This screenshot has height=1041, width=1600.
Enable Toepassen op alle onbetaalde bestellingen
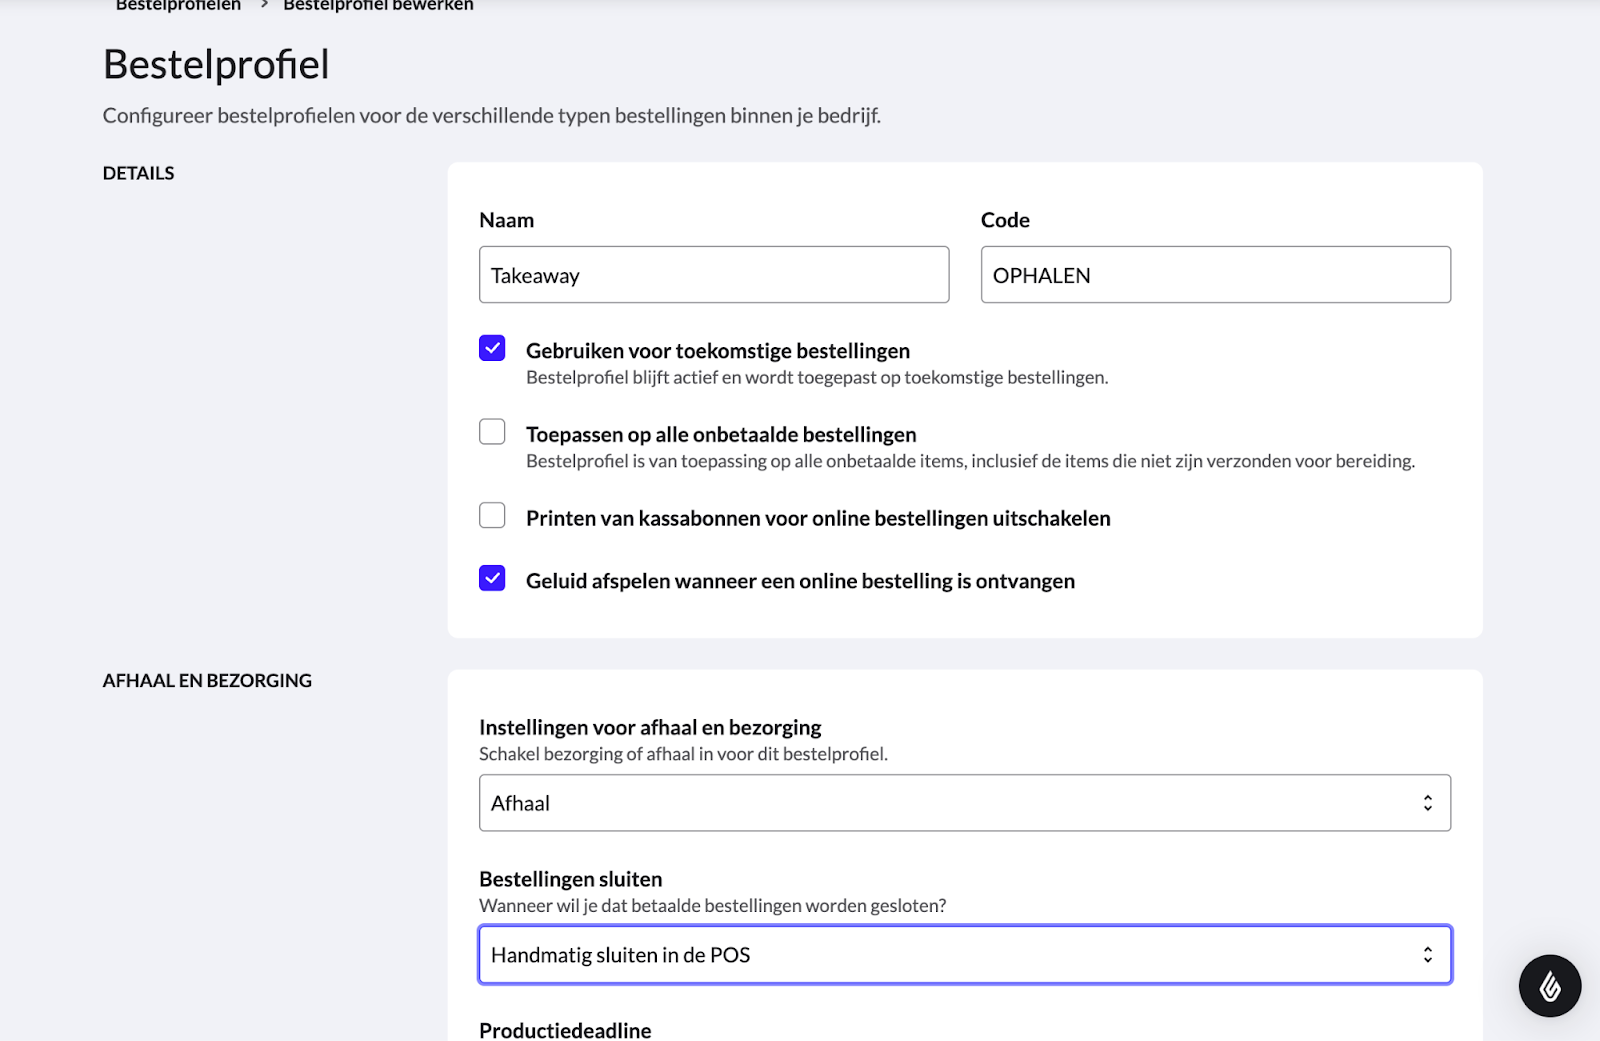point(492,432)
